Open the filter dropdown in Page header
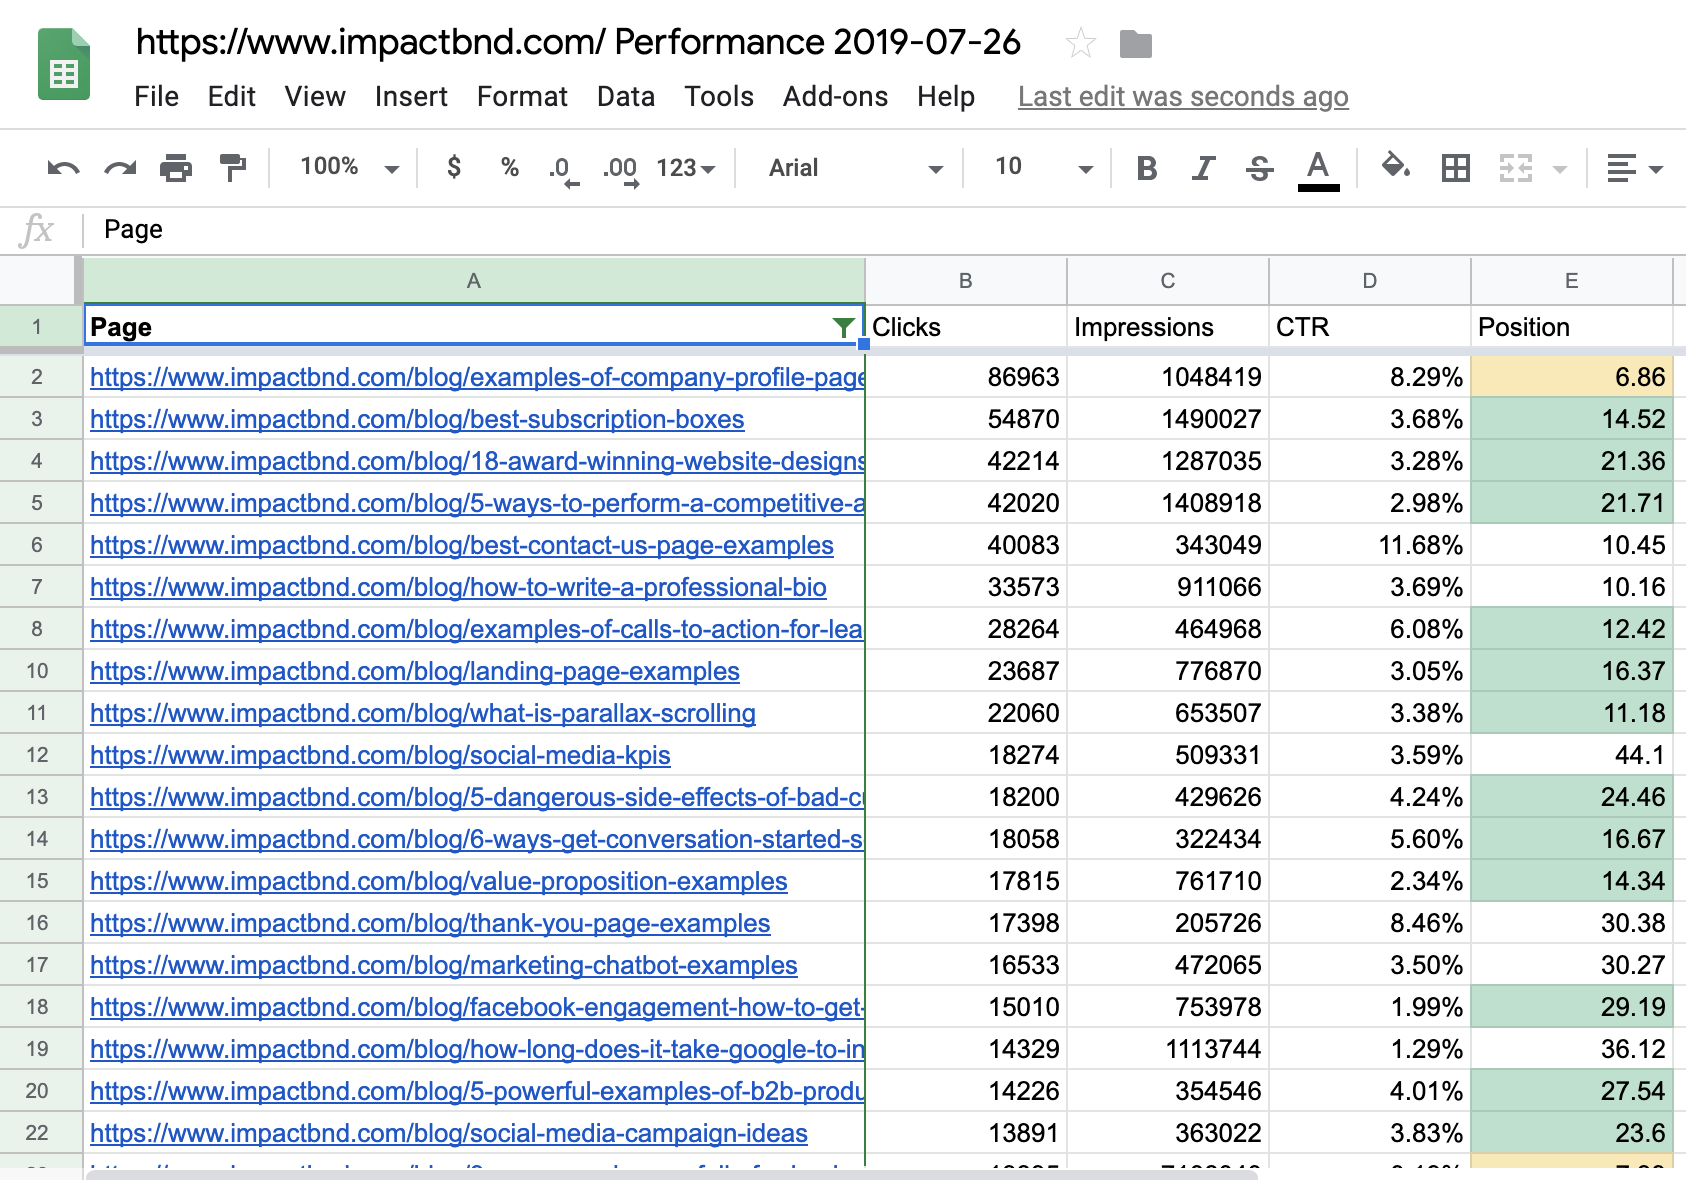Image resolution: width=1686 pixels, height=1180 pixels. pyautogui.click(x=843, y=327)
